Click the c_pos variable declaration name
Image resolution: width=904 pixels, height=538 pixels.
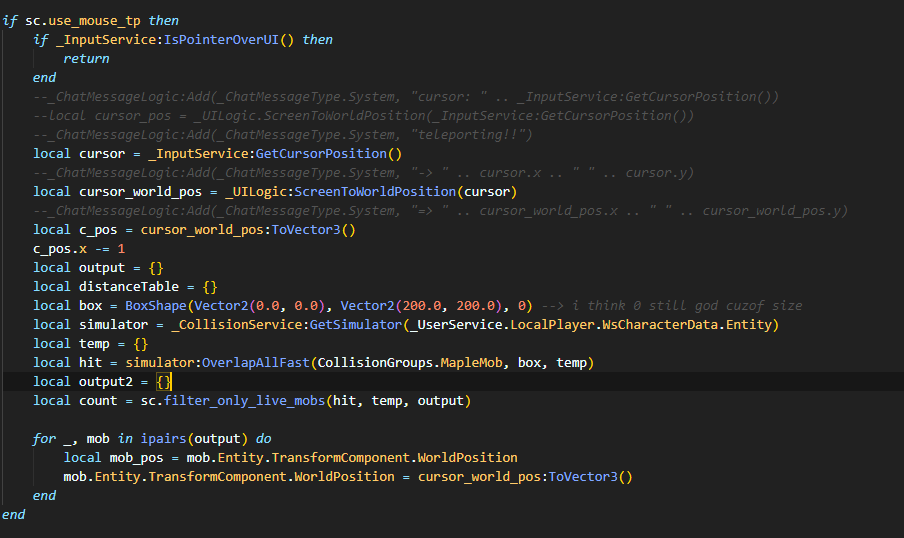click(98, 230)
